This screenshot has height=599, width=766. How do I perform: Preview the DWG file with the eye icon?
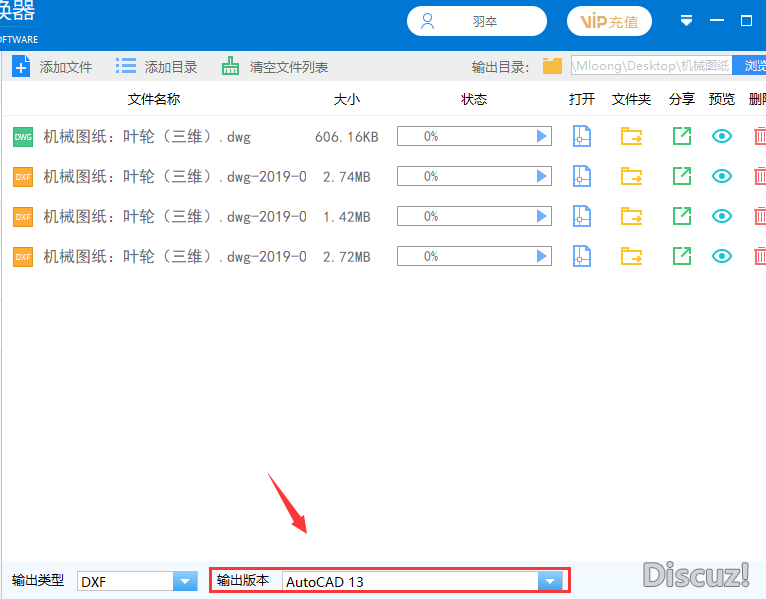[x=721, y=136]
